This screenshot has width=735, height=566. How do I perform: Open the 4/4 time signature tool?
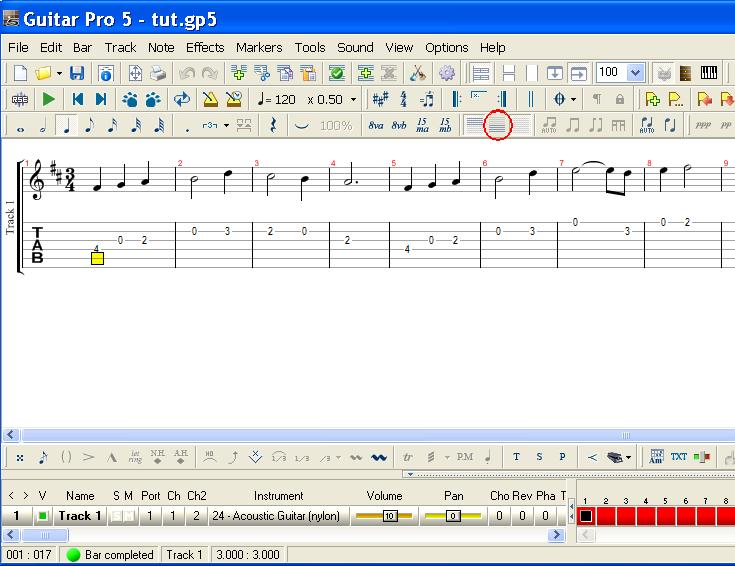404,99
